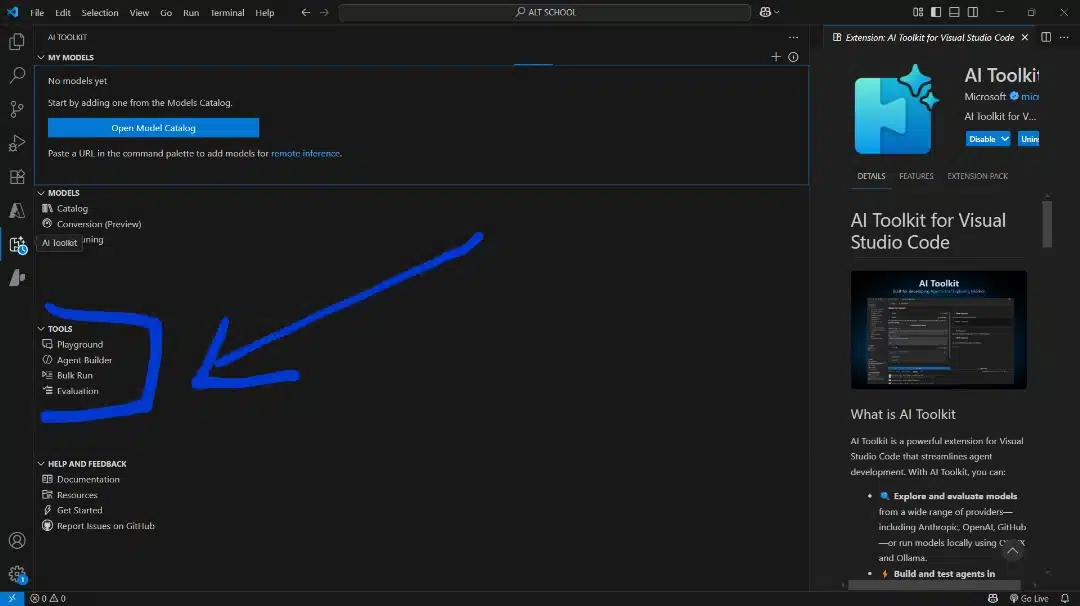This screenshot has width=1080, height=606.
Task: Open the Extensions view
Action: 17,176
